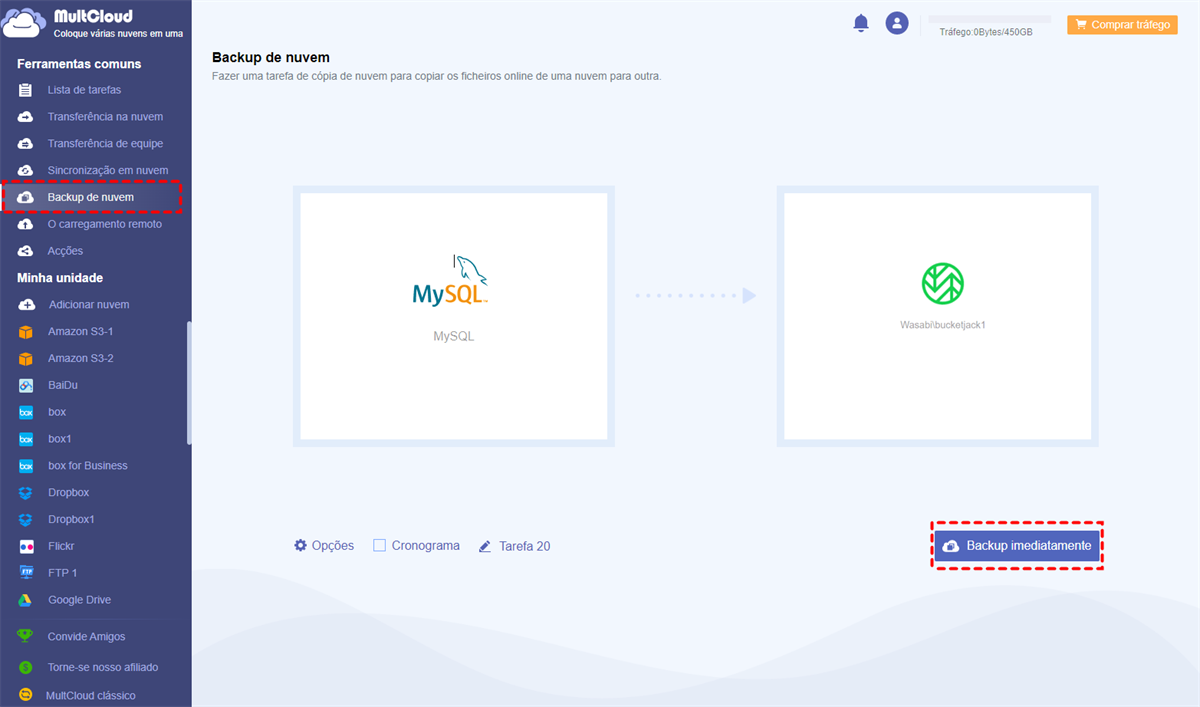1200x707 pixels.
Task: Click Acções cloud icon
Action: click(26, 251)
